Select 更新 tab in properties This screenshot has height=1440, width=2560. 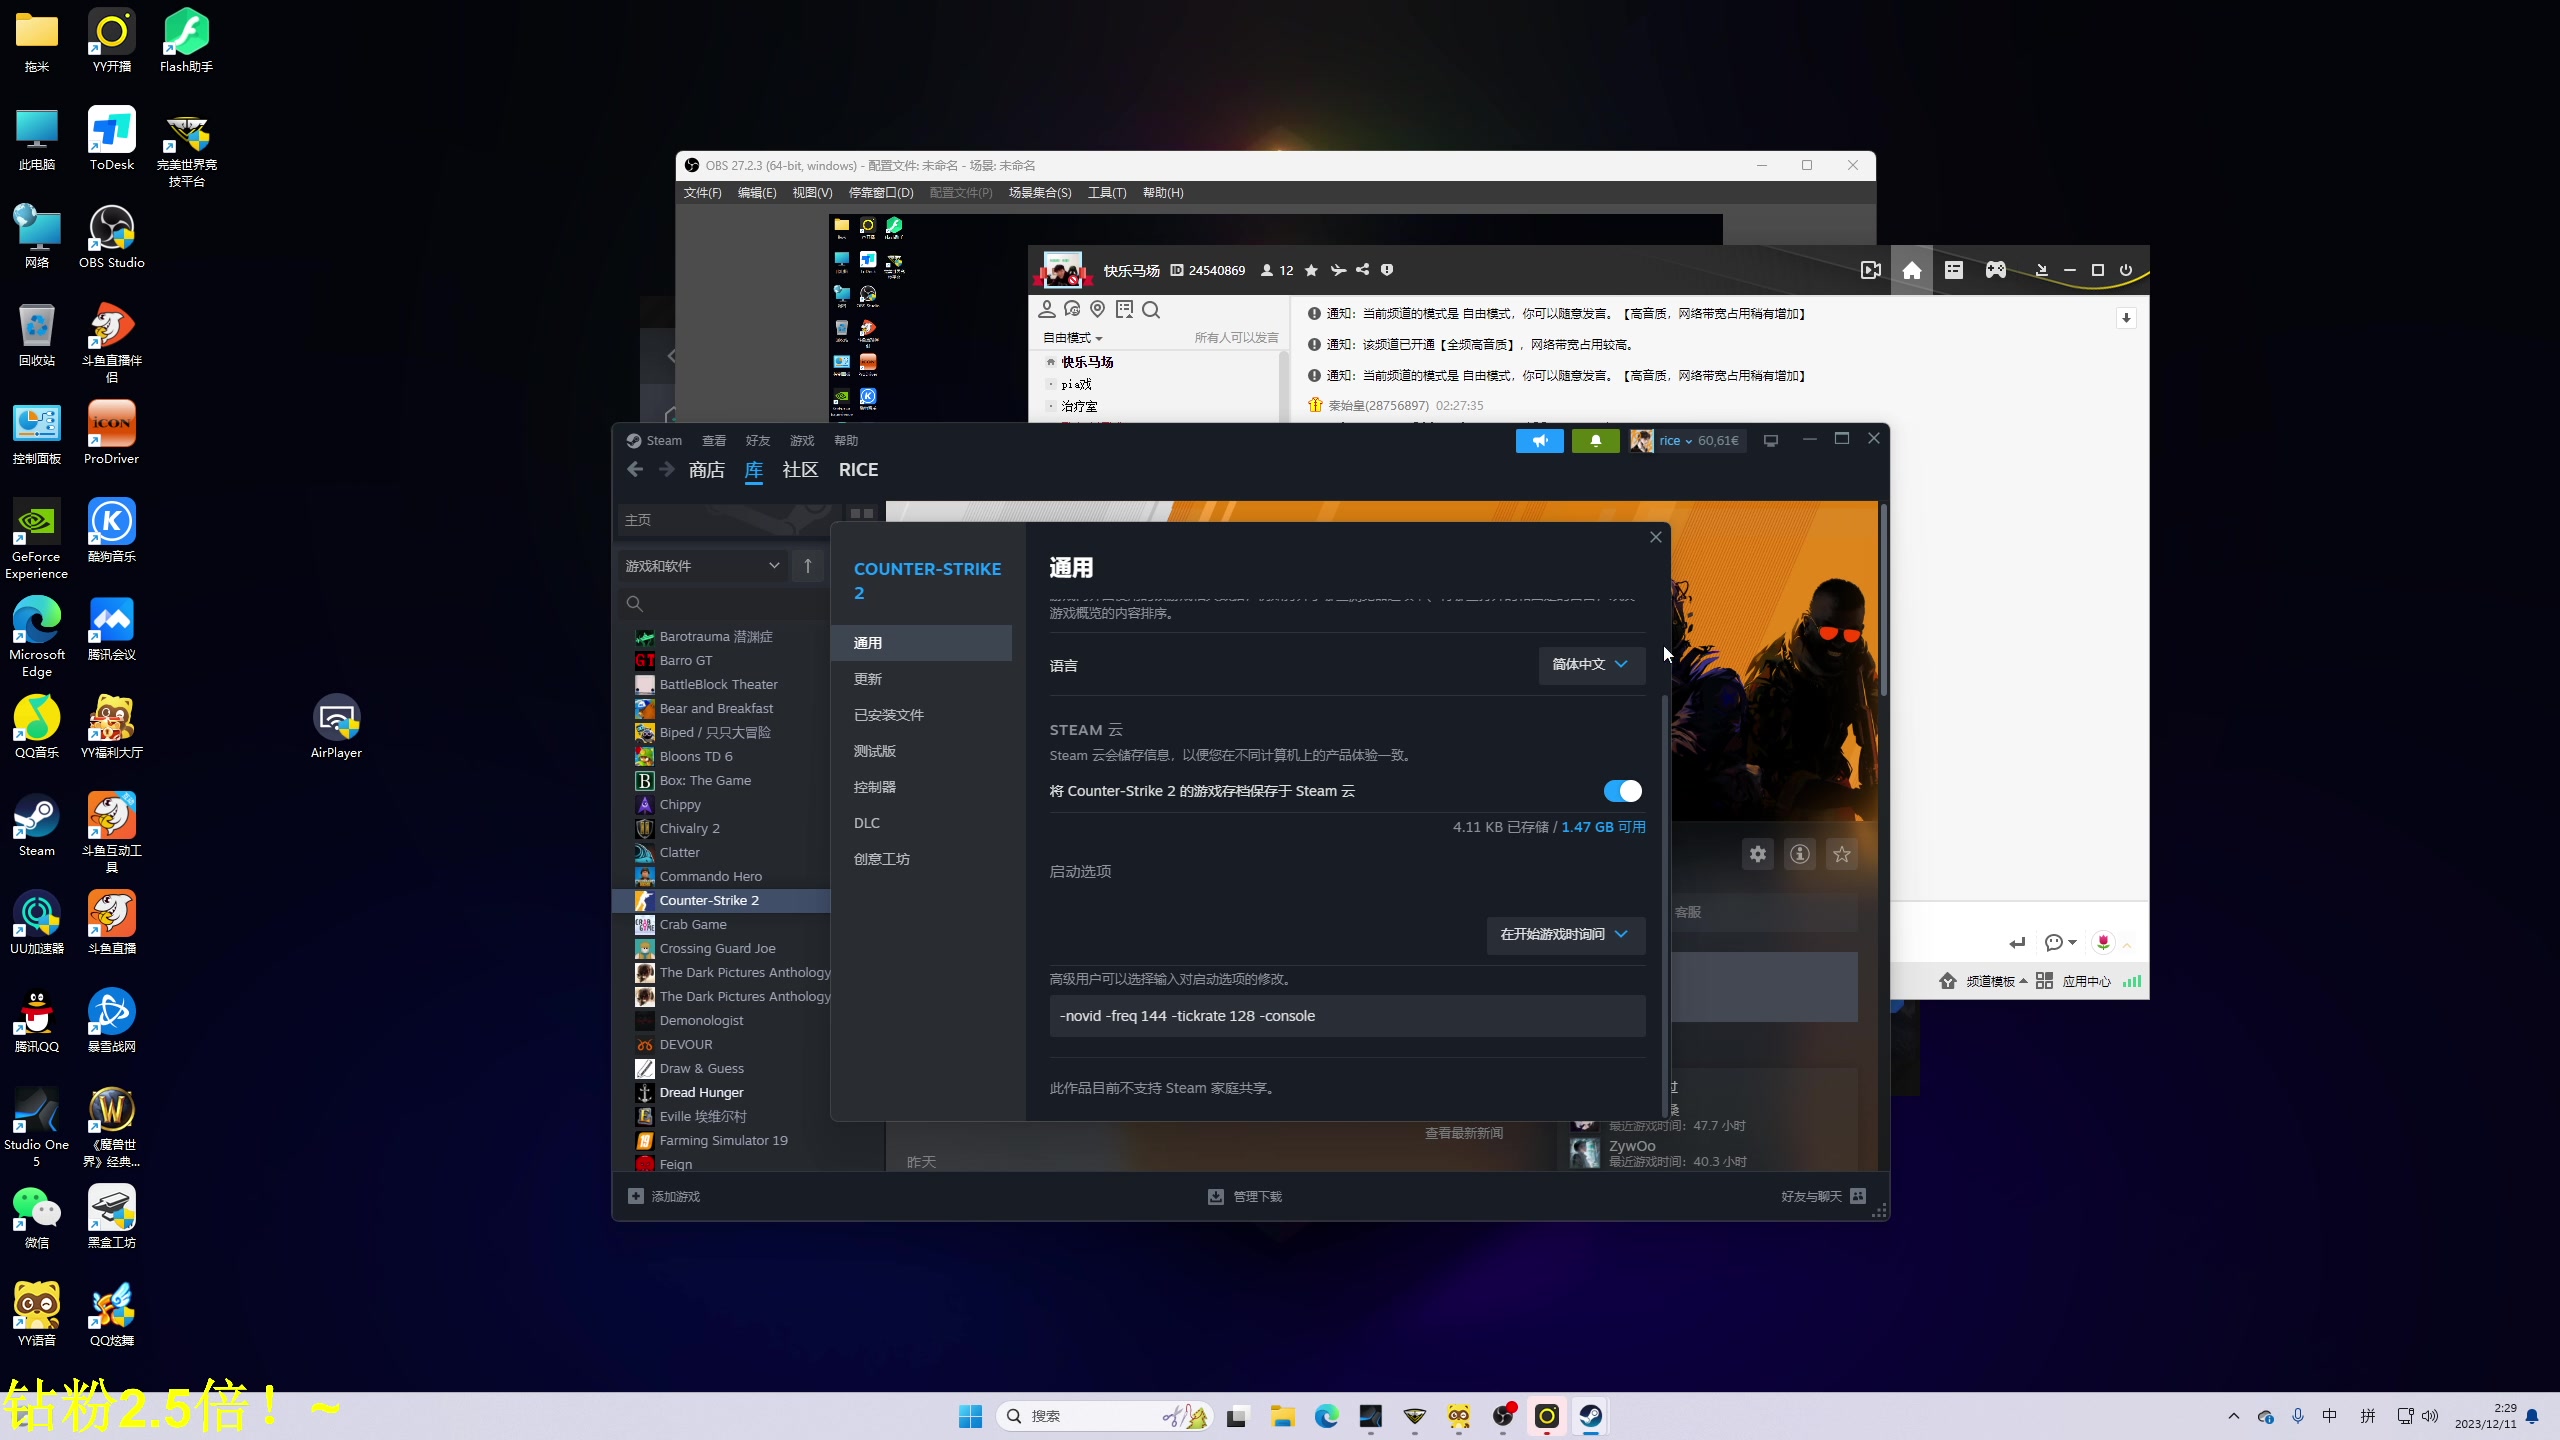point(921,679)
